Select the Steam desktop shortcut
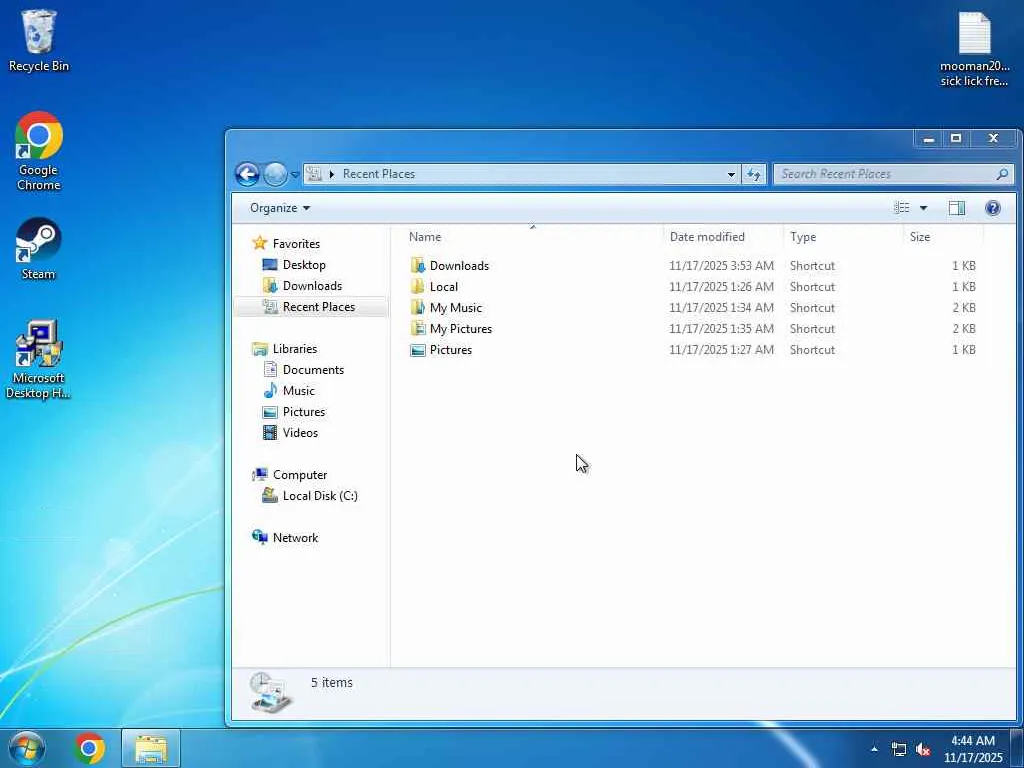The height and width of the screenshot is (768, 1024). pyautogui.click(x=39, y=249)
